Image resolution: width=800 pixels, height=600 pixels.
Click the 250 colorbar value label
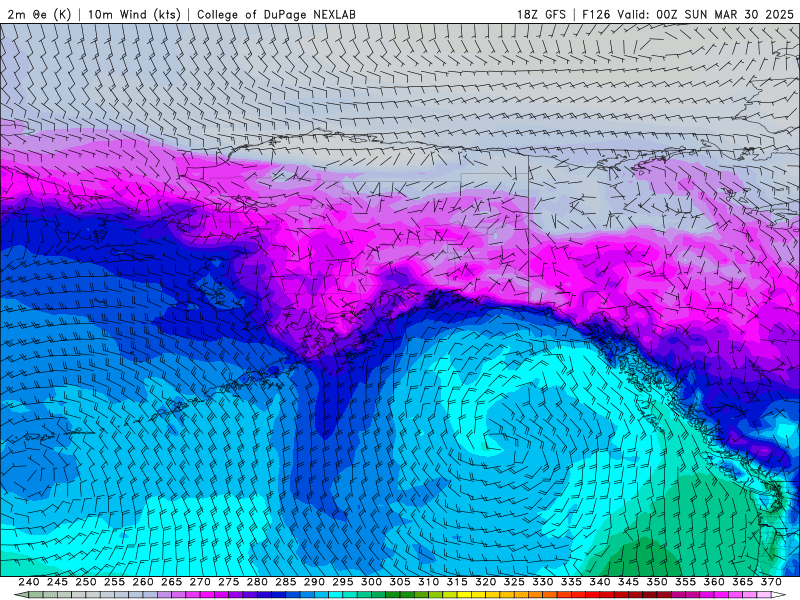[x=86, y=582]
